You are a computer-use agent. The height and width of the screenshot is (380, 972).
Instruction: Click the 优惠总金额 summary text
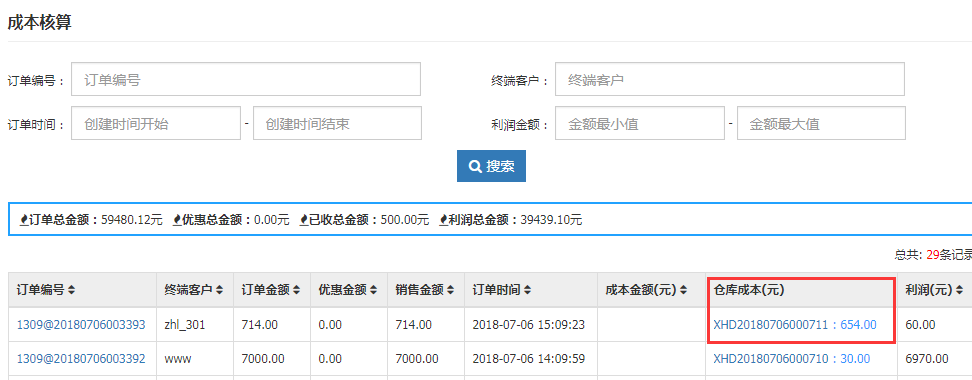tap(231, 219)
